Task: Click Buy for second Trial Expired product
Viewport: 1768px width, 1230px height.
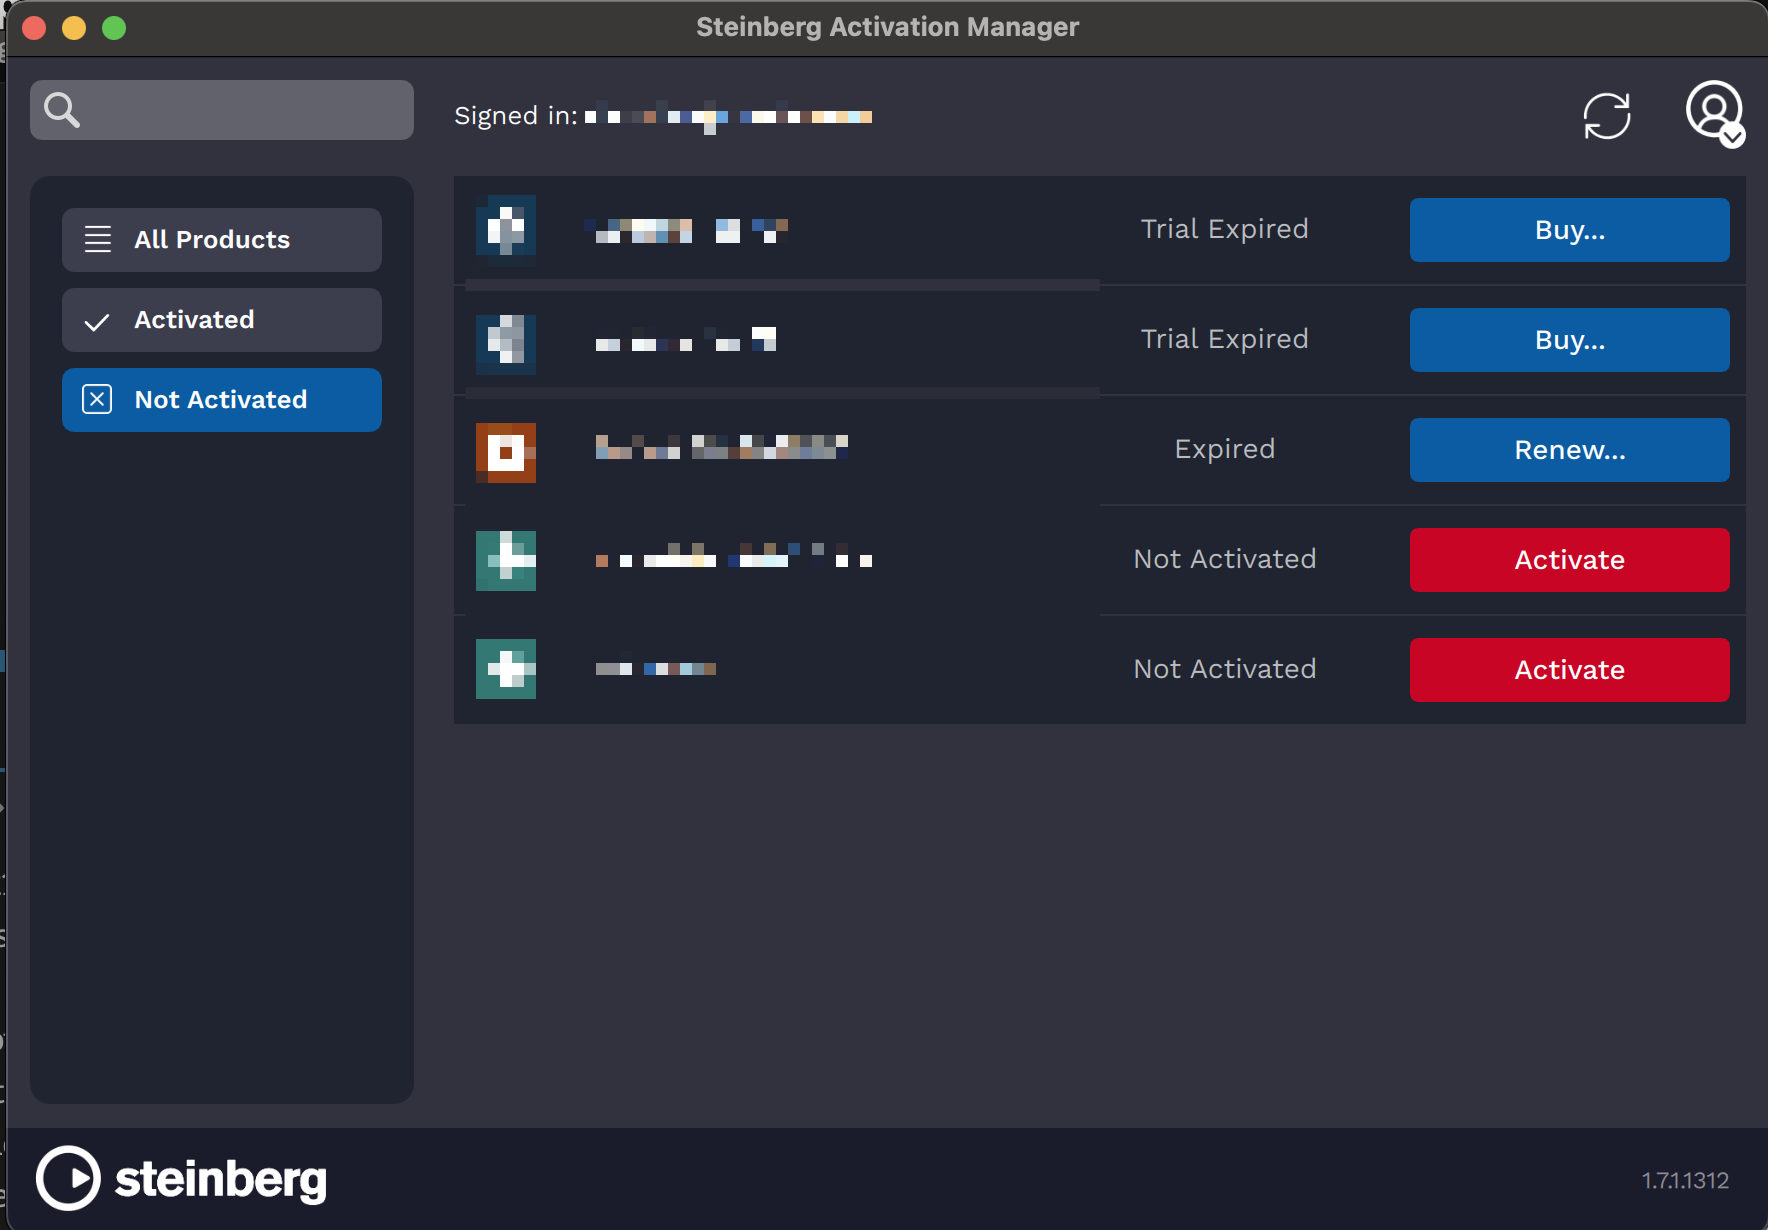Action: pos(1570,340)
